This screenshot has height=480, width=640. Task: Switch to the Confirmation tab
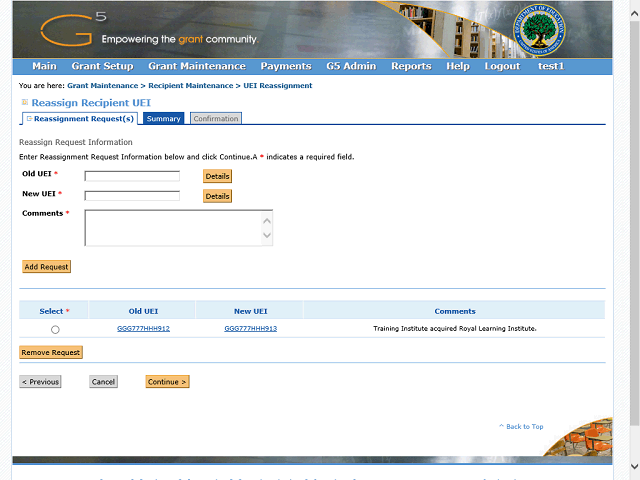click(216, 118)
